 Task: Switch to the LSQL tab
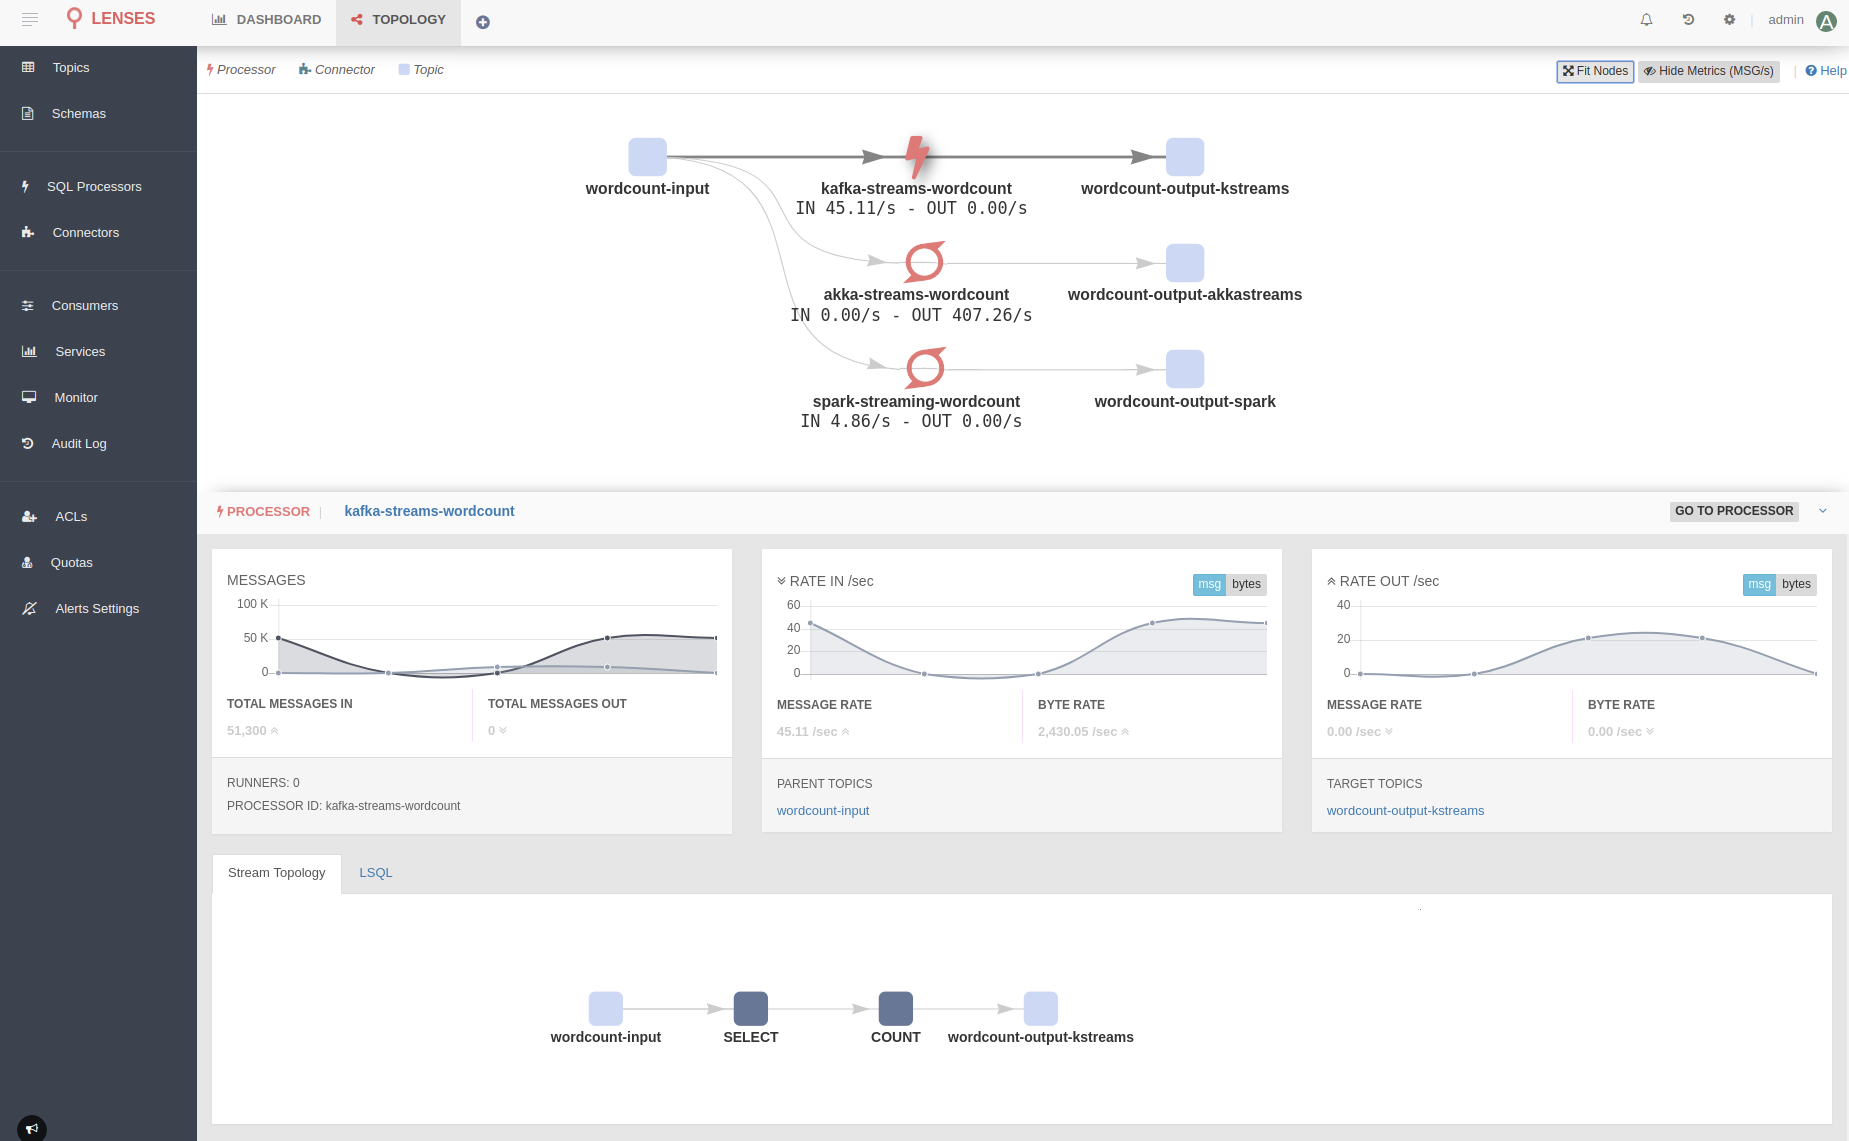pyautogui.click(x=376, y=873)
